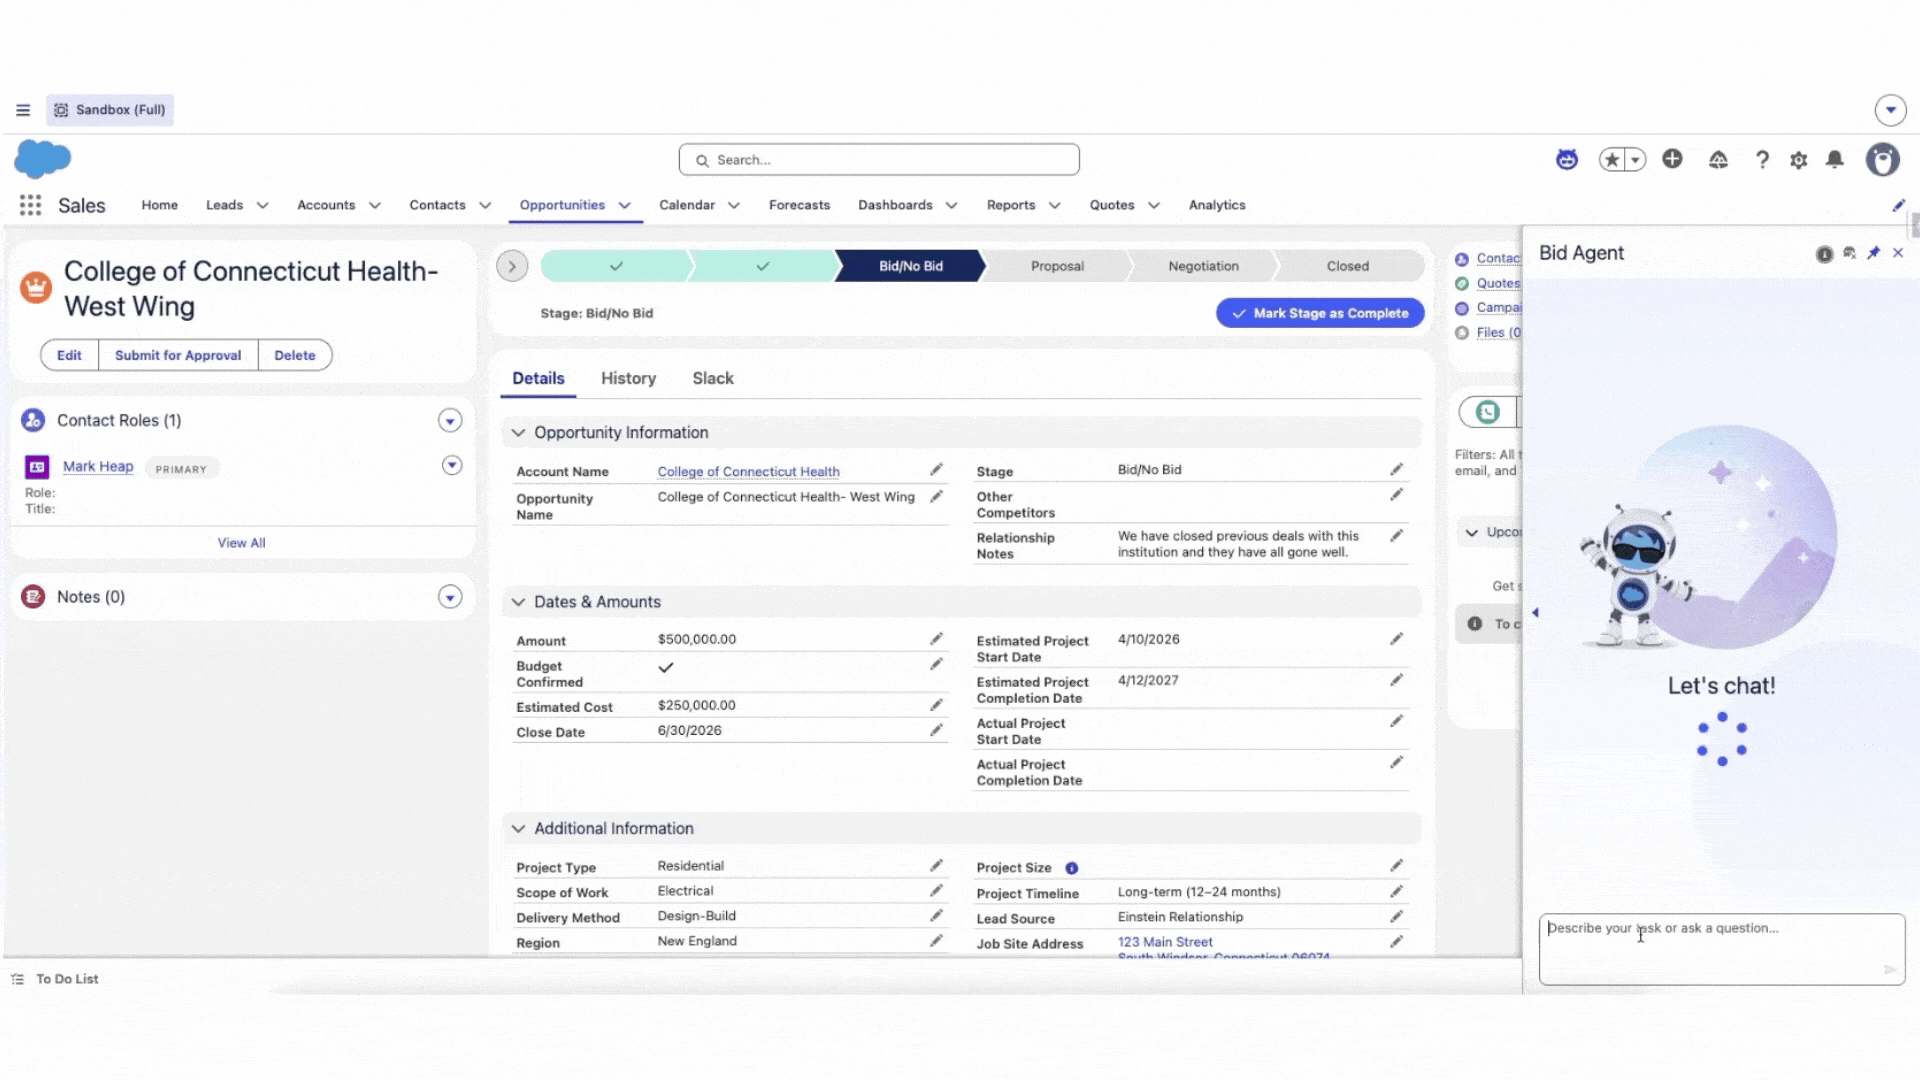Click View All contact roles
1920x1080 pixels.
click(x=241, y=543)
